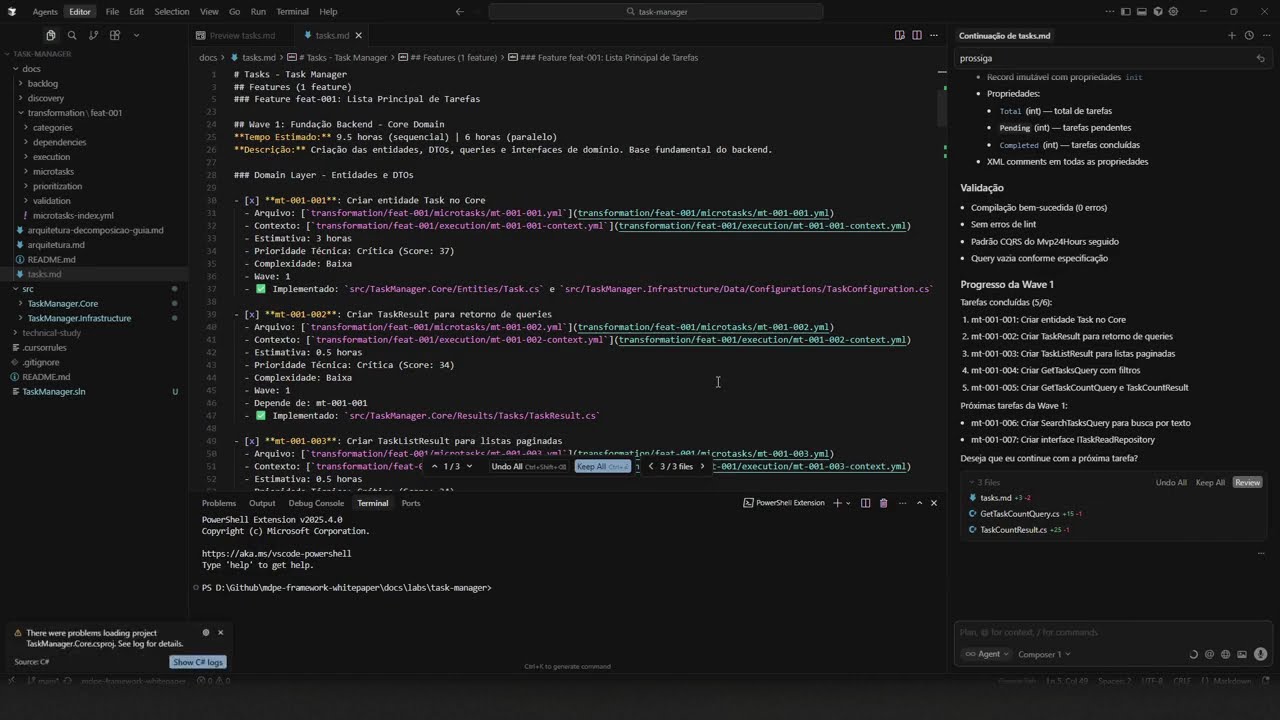Open the Agent mode dropdown in chat
The image size is (1280, 720).
click(x=986, y=654)
